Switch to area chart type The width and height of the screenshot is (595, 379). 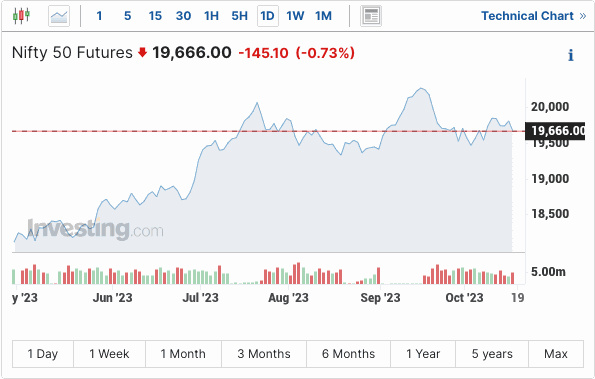click(59, 16)
